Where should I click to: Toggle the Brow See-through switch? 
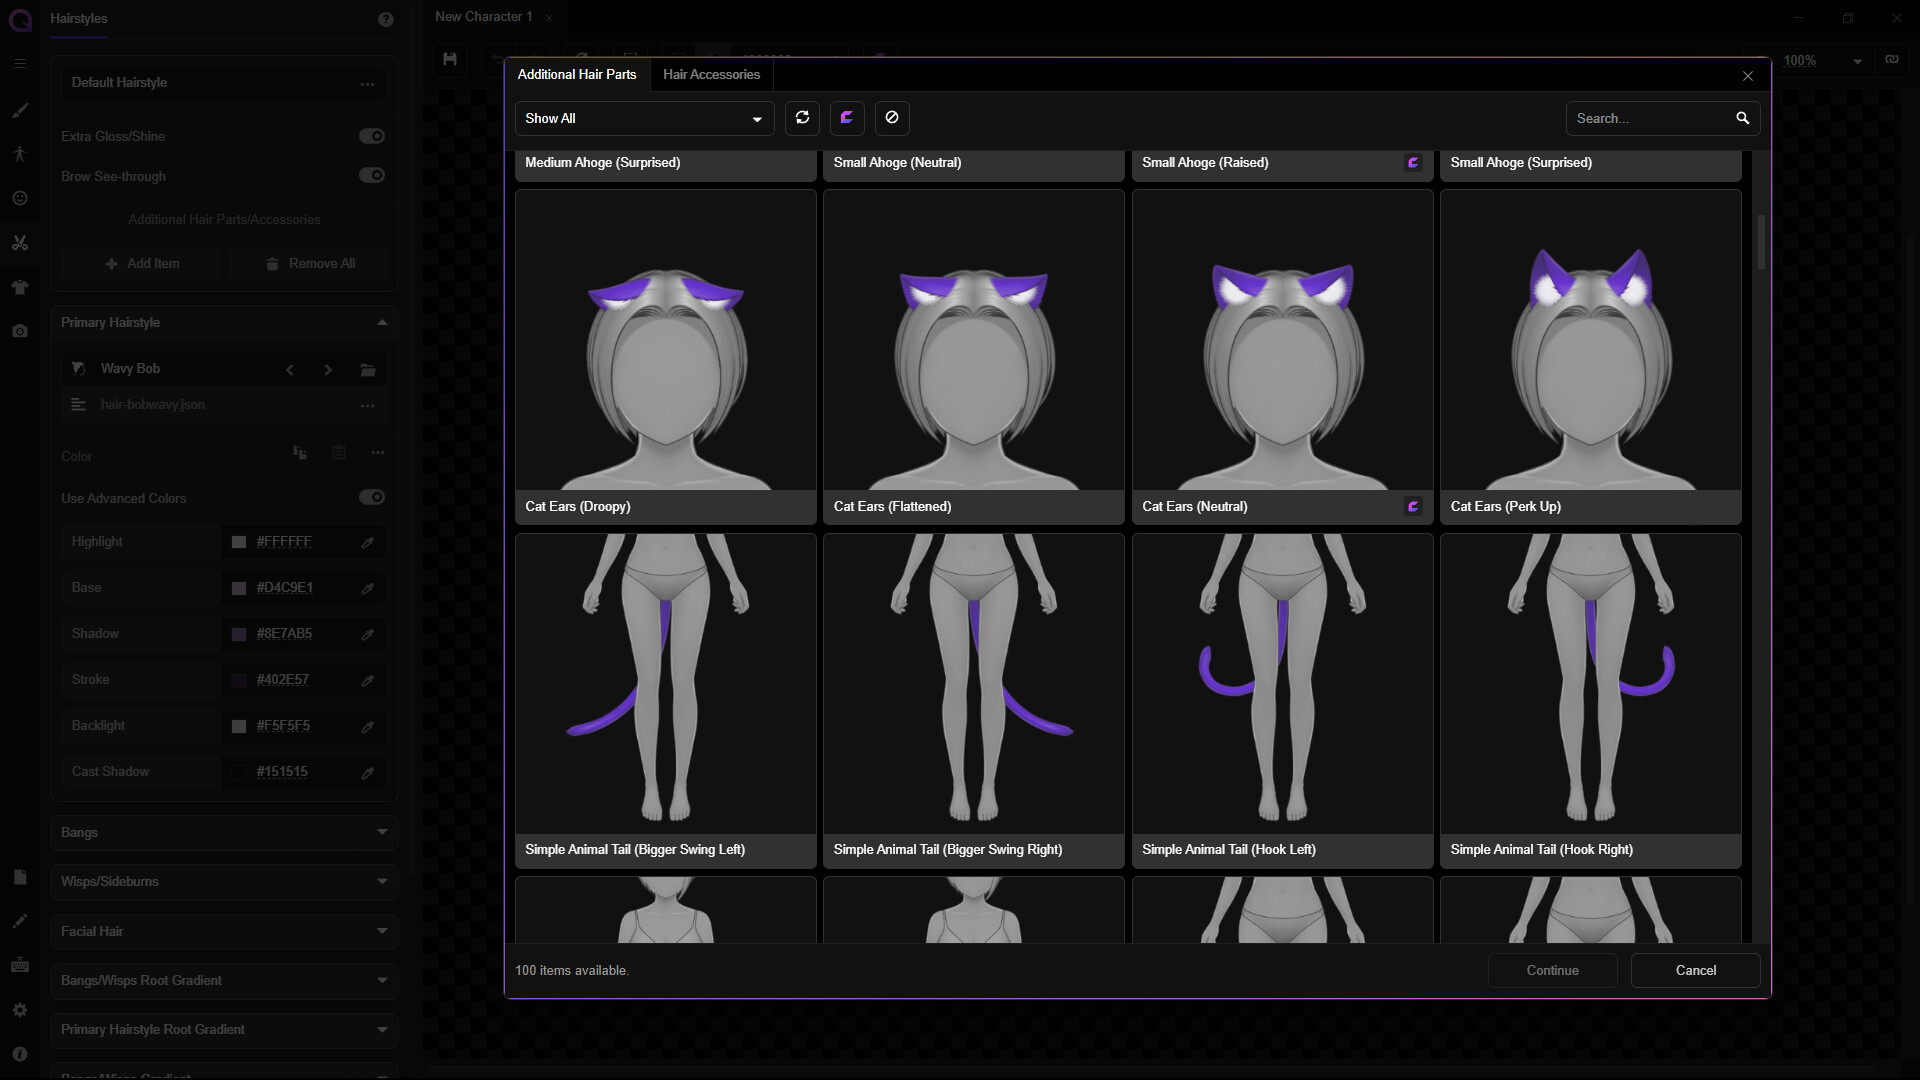pos(372,175)
